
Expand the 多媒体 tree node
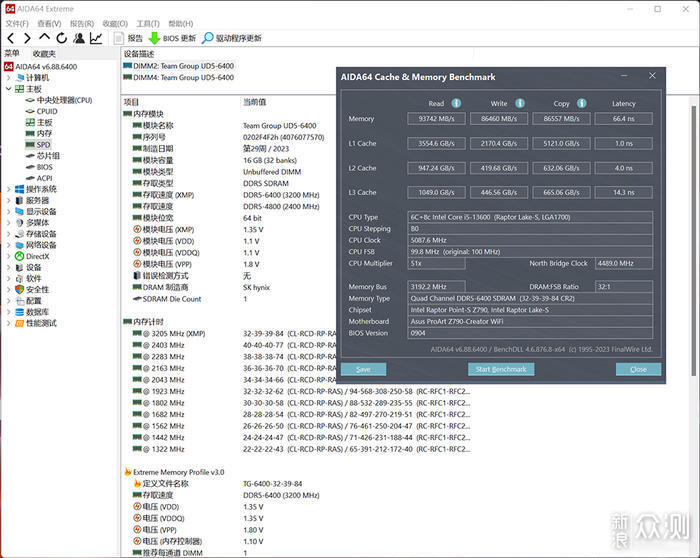pyautogui.click(x=8, y=223)
